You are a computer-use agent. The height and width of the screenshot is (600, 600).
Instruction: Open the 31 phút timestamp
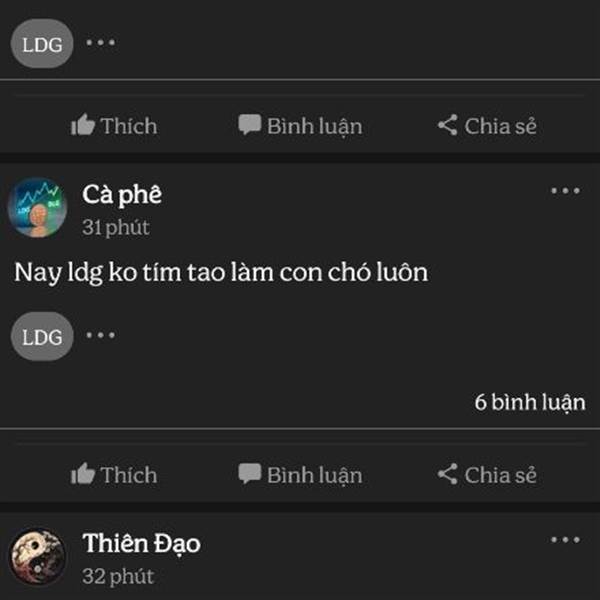point(116,227)
